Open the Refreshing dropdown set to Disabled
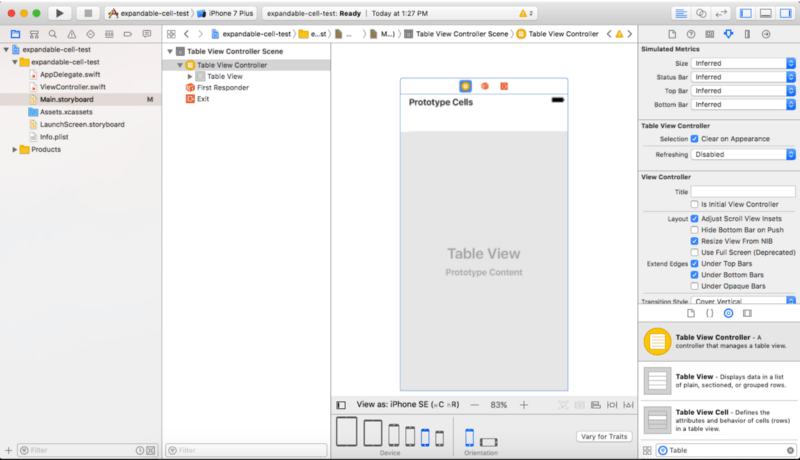 click(742, 155)
